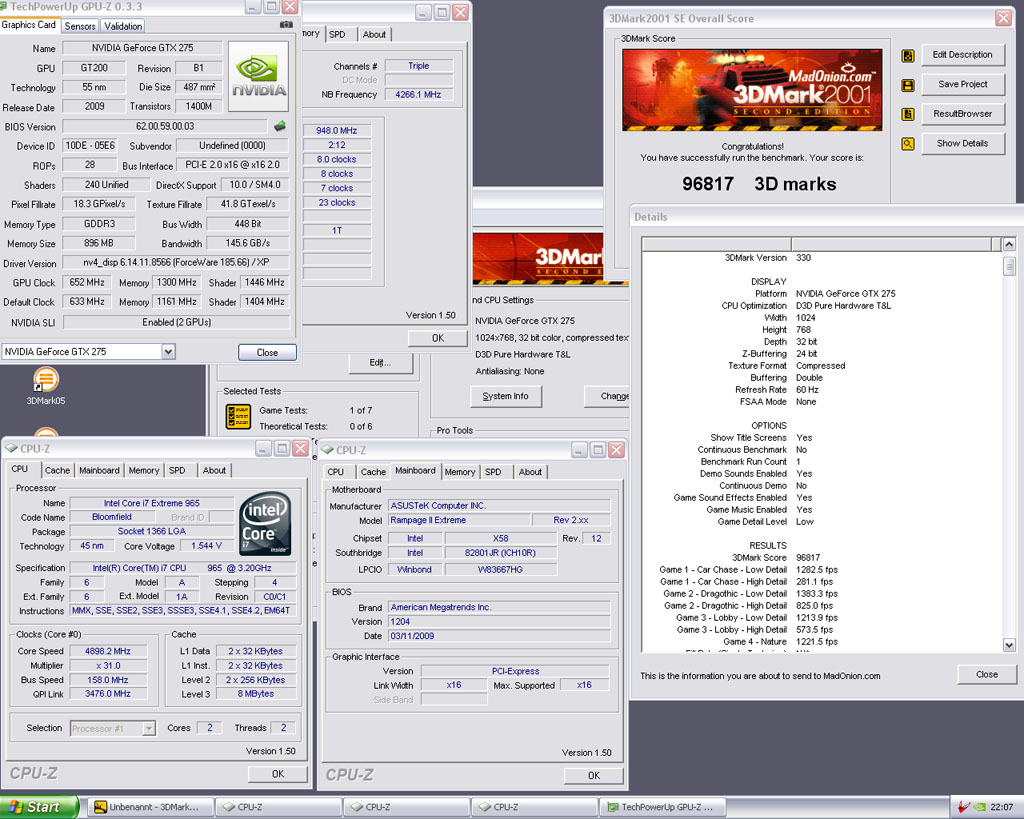Click the Close button in GPU-Z

(267, 353)
